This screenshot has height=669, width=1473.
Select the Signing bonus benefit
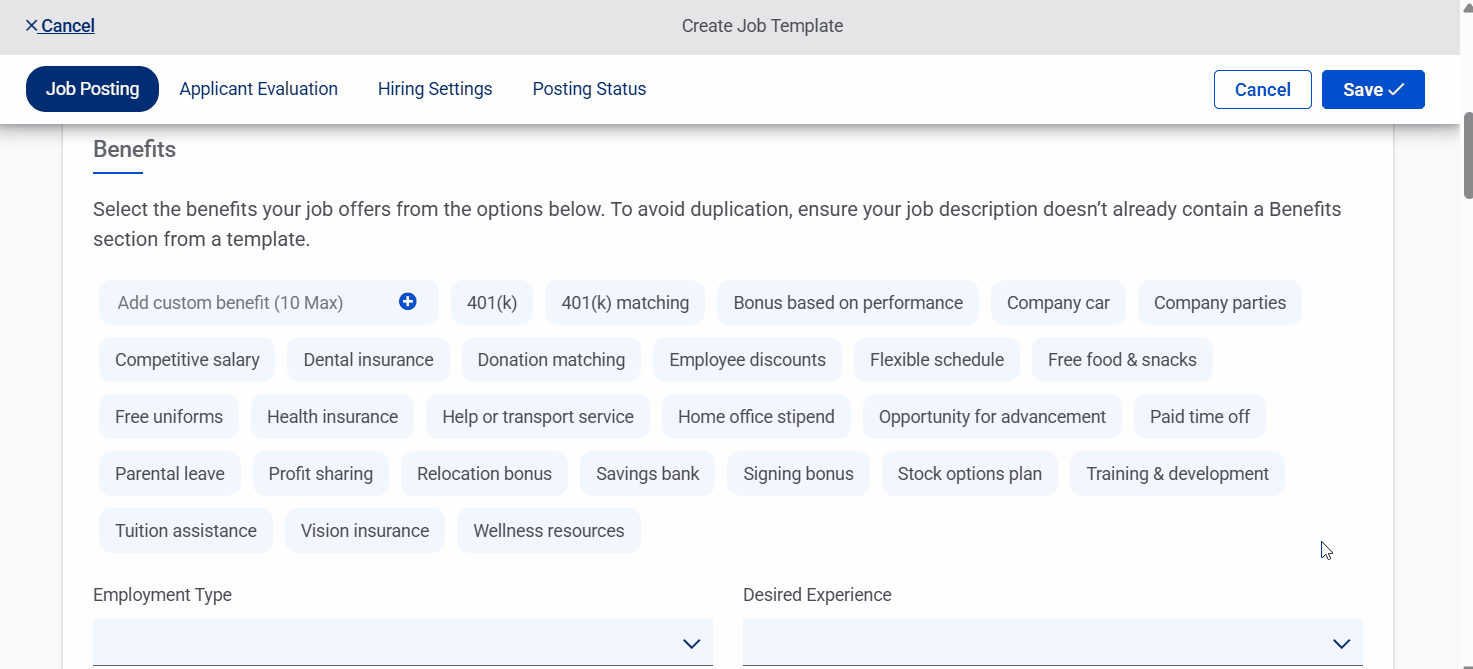pyautogui.click(x=798, y=473)
